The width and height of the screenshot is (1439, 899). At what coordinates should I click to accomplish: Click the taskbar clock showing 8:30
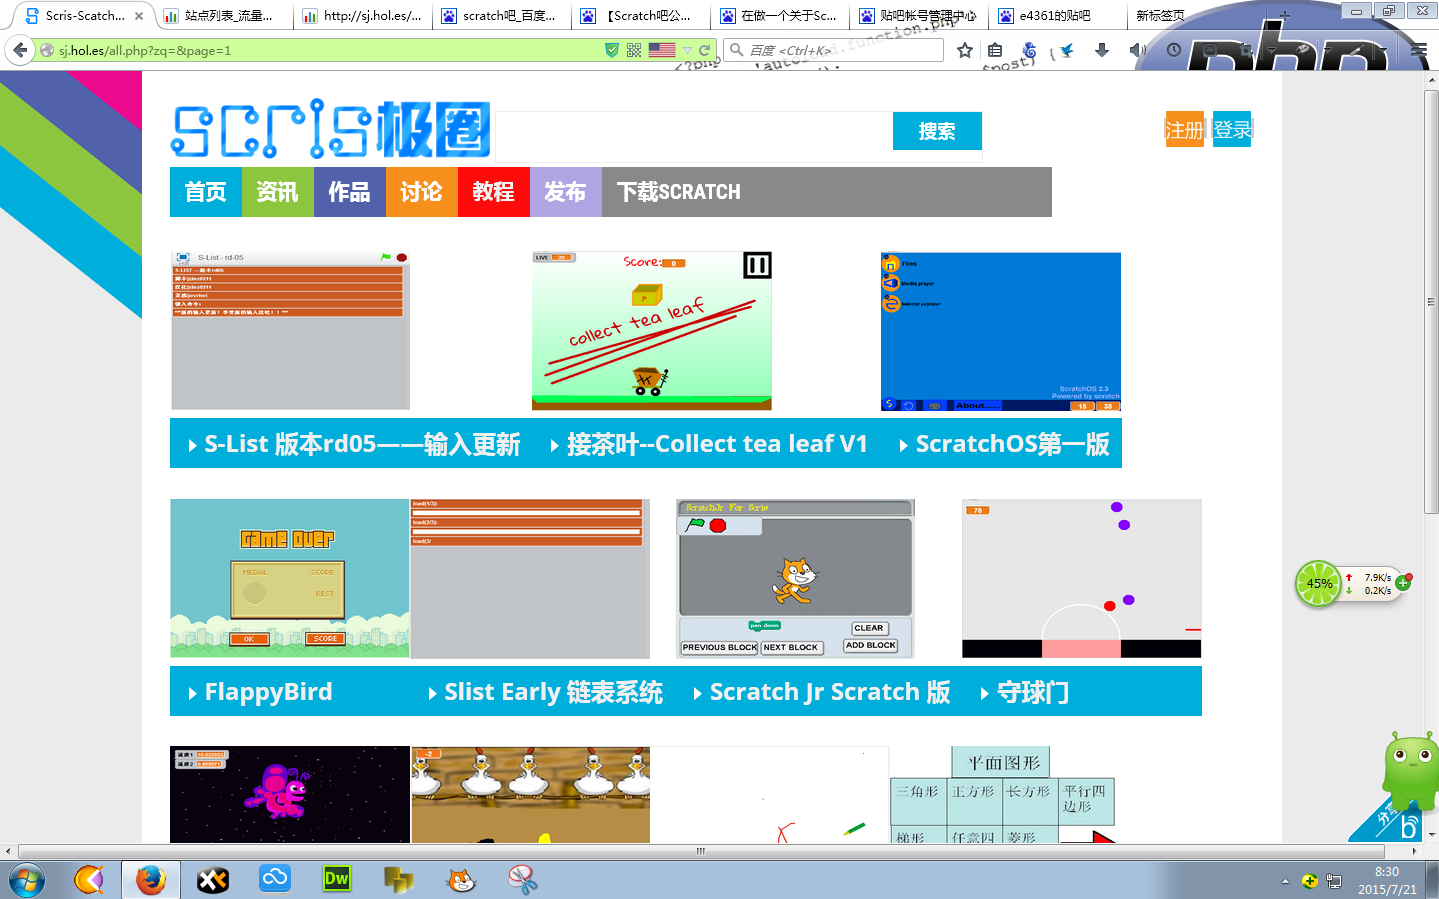1387,880
